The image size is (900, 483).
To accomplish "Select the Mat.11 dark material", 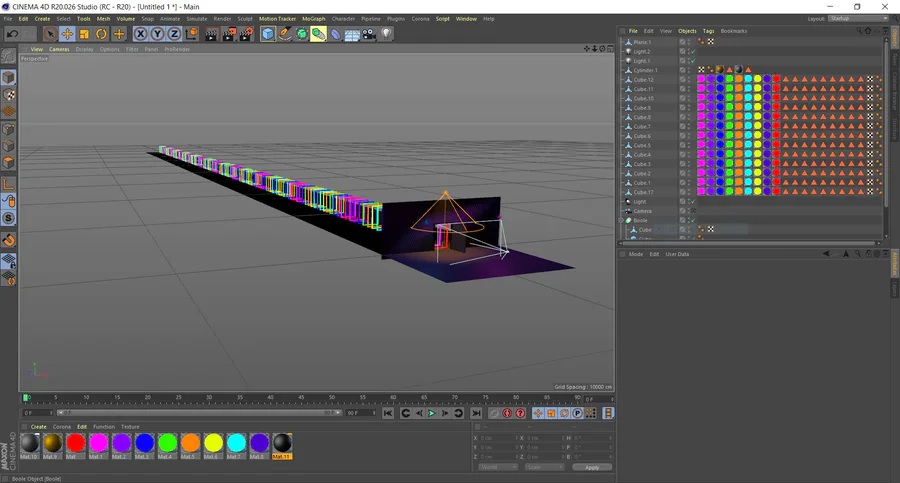I will 282,444.
